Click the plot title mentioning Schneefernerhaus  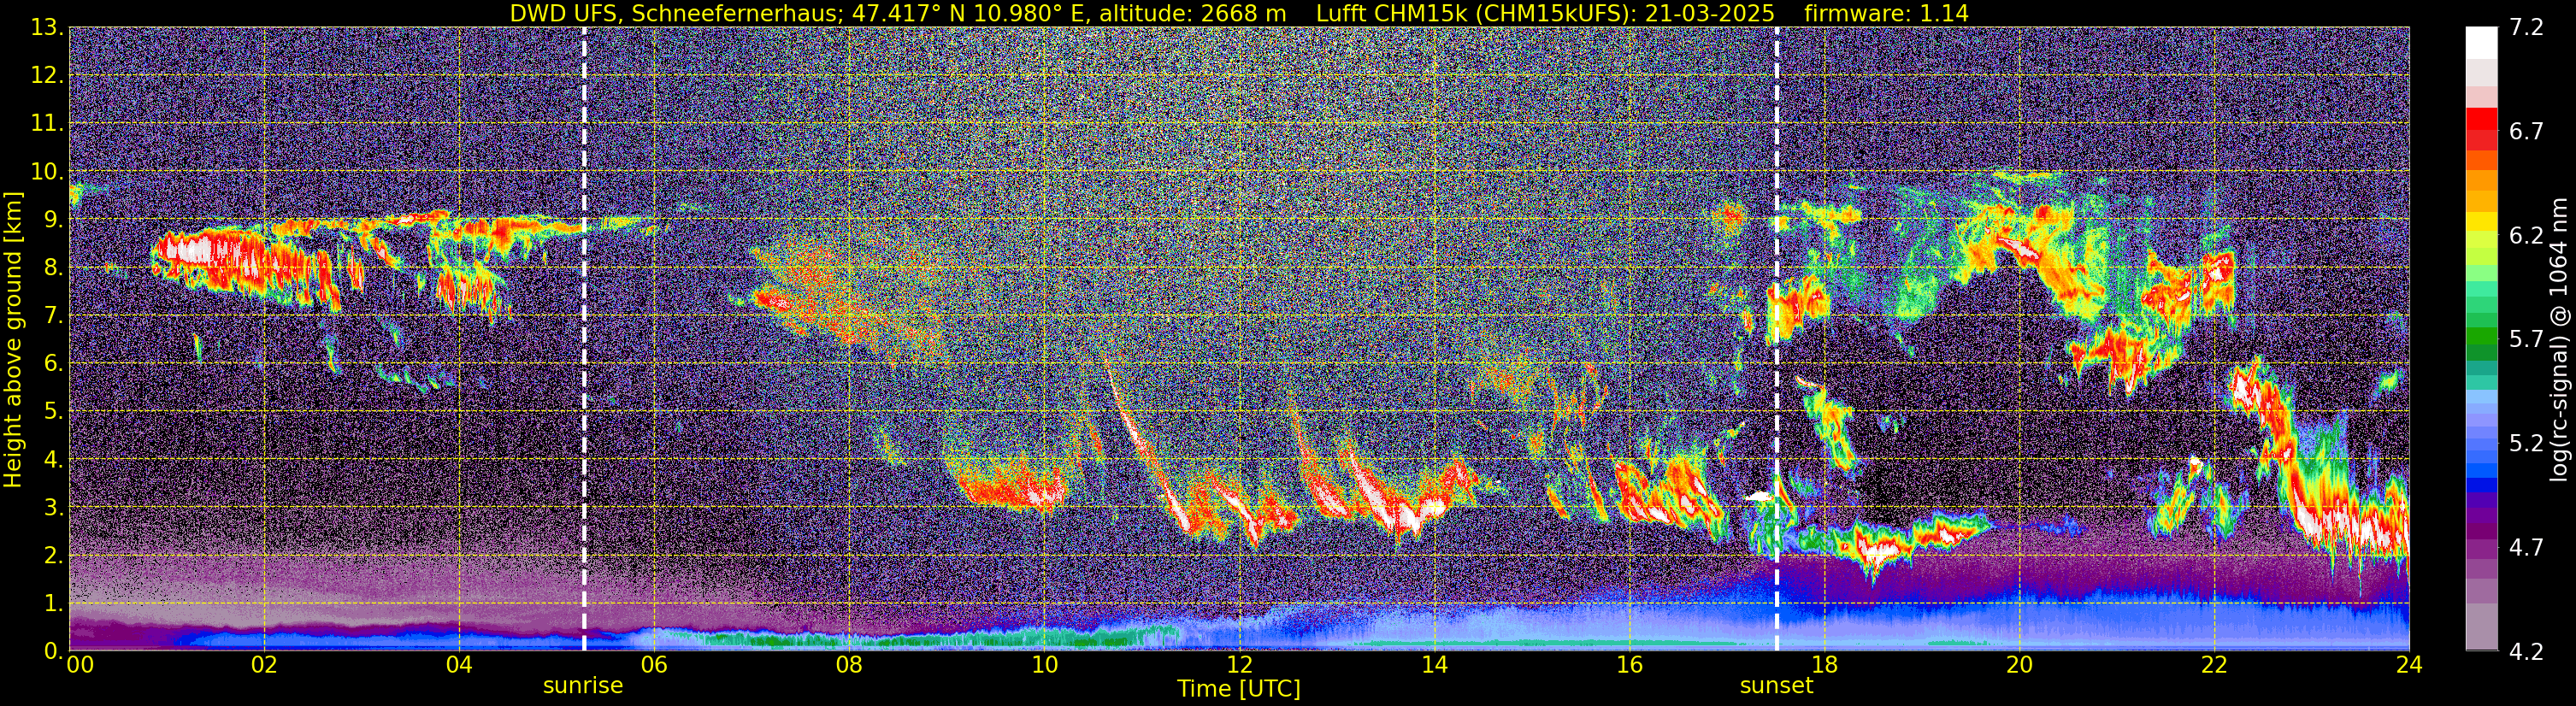(x=1239, y=13)
